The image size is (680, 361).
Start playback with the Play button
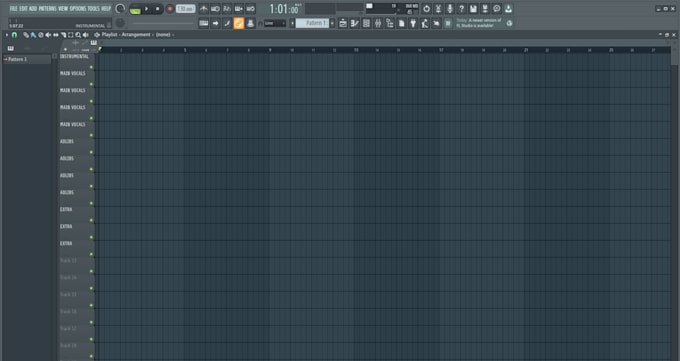[x=147, y=9]
